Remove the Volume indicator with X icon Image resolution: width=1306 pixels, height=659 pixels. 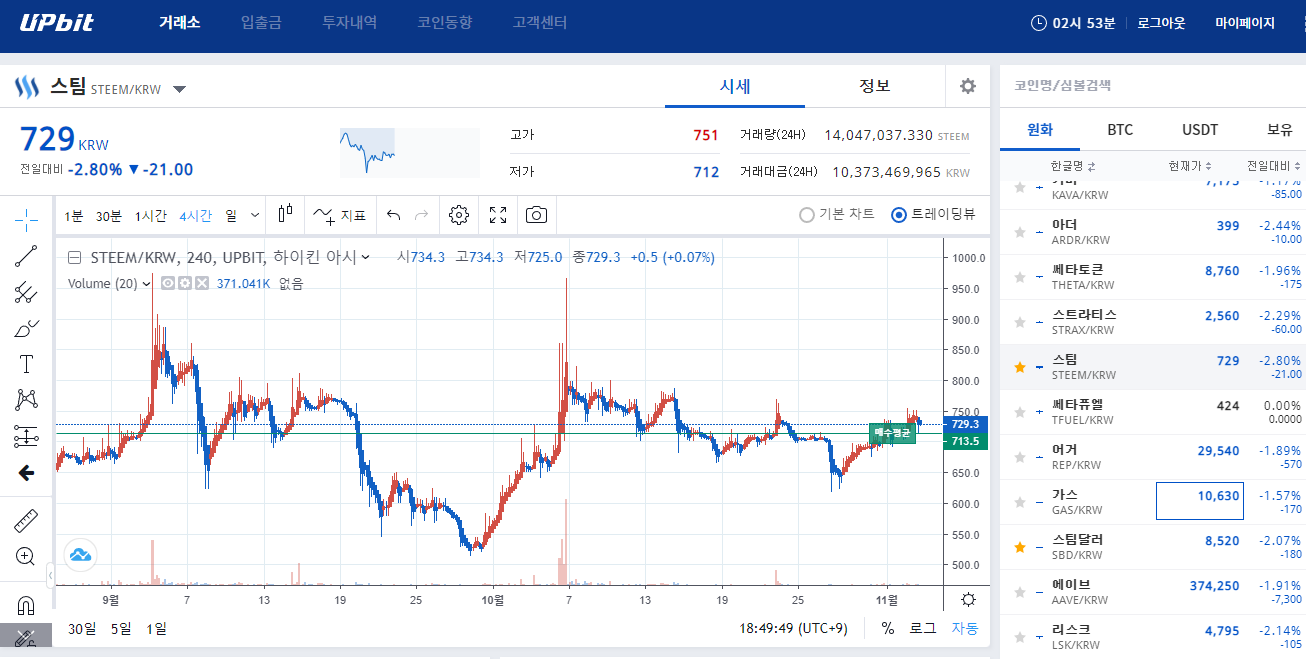click(202, 283)
